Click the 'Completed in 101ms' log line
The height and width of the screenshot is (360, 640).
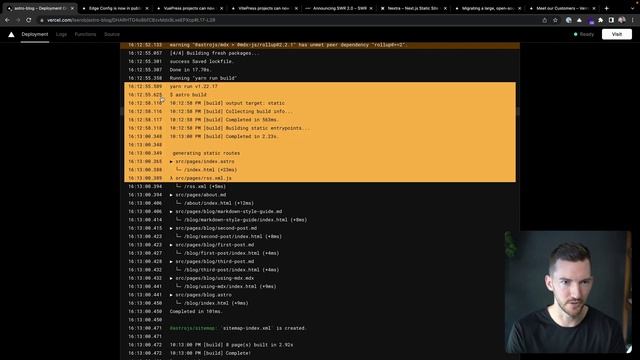pyautogui.click(x=320, y=311)
